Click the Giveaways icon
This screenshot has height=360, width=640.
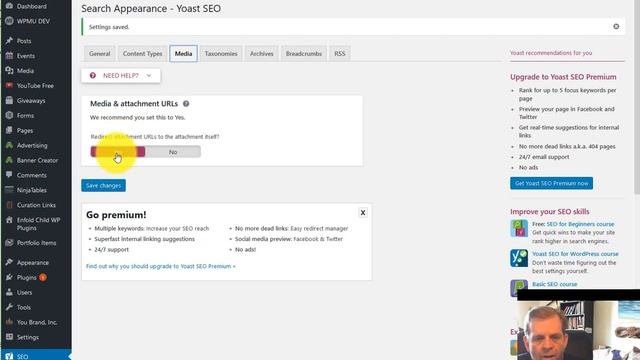[9, 100]
